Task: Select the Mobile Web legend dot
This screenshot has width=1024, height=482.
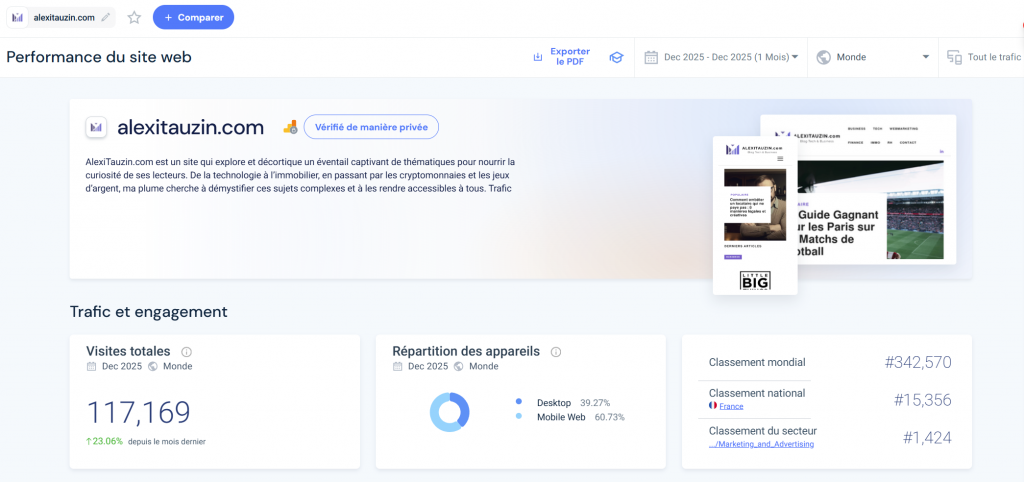Action: click(519, 417)
